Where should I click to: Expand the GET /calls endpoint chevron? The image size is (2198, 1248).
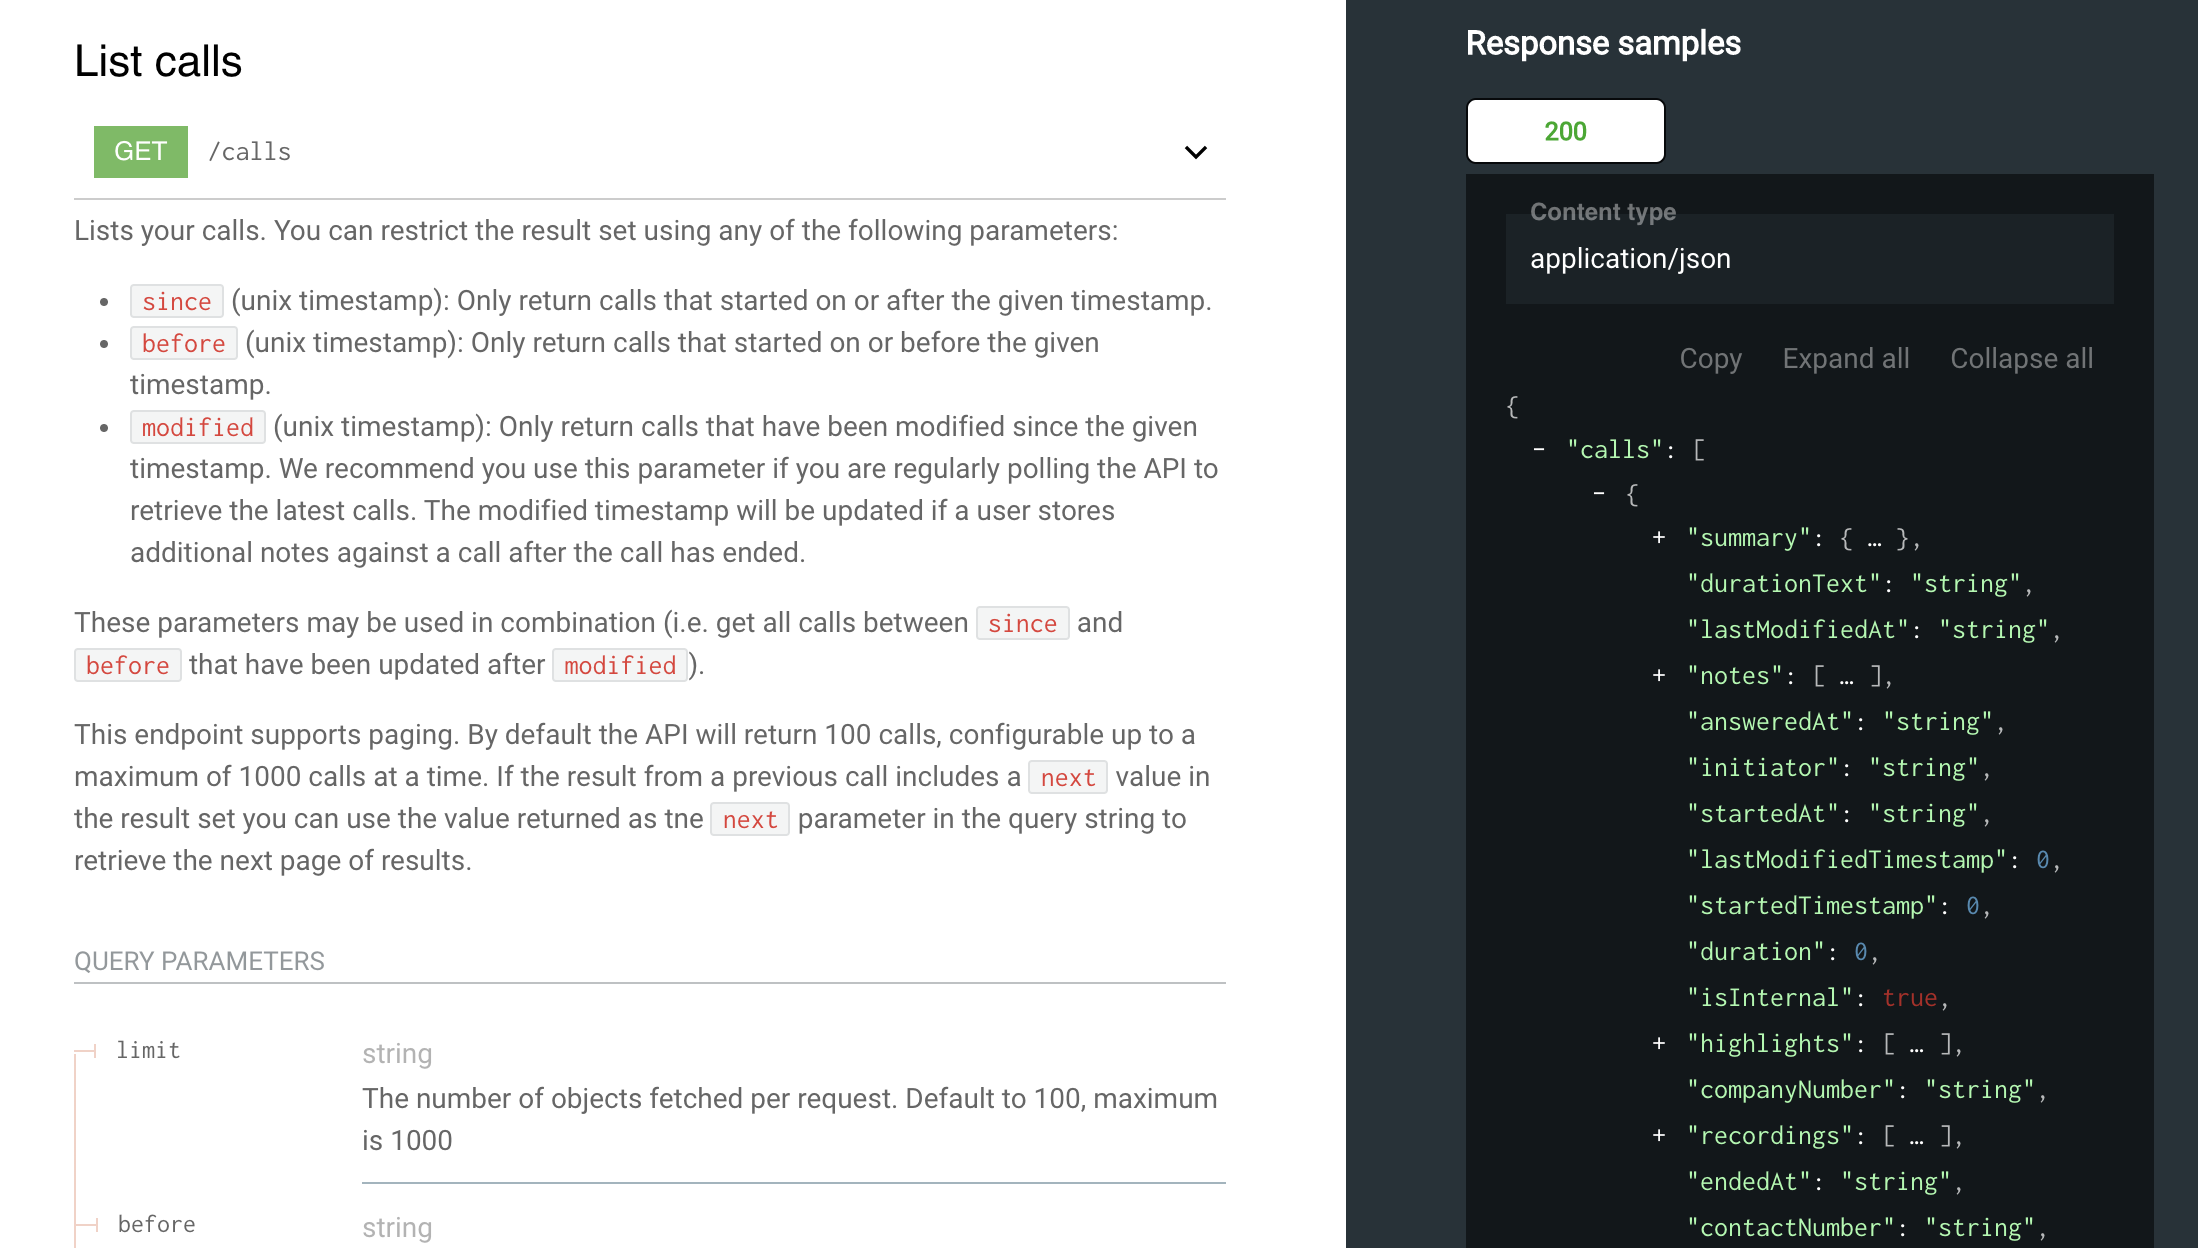(x=1195, y=152)
